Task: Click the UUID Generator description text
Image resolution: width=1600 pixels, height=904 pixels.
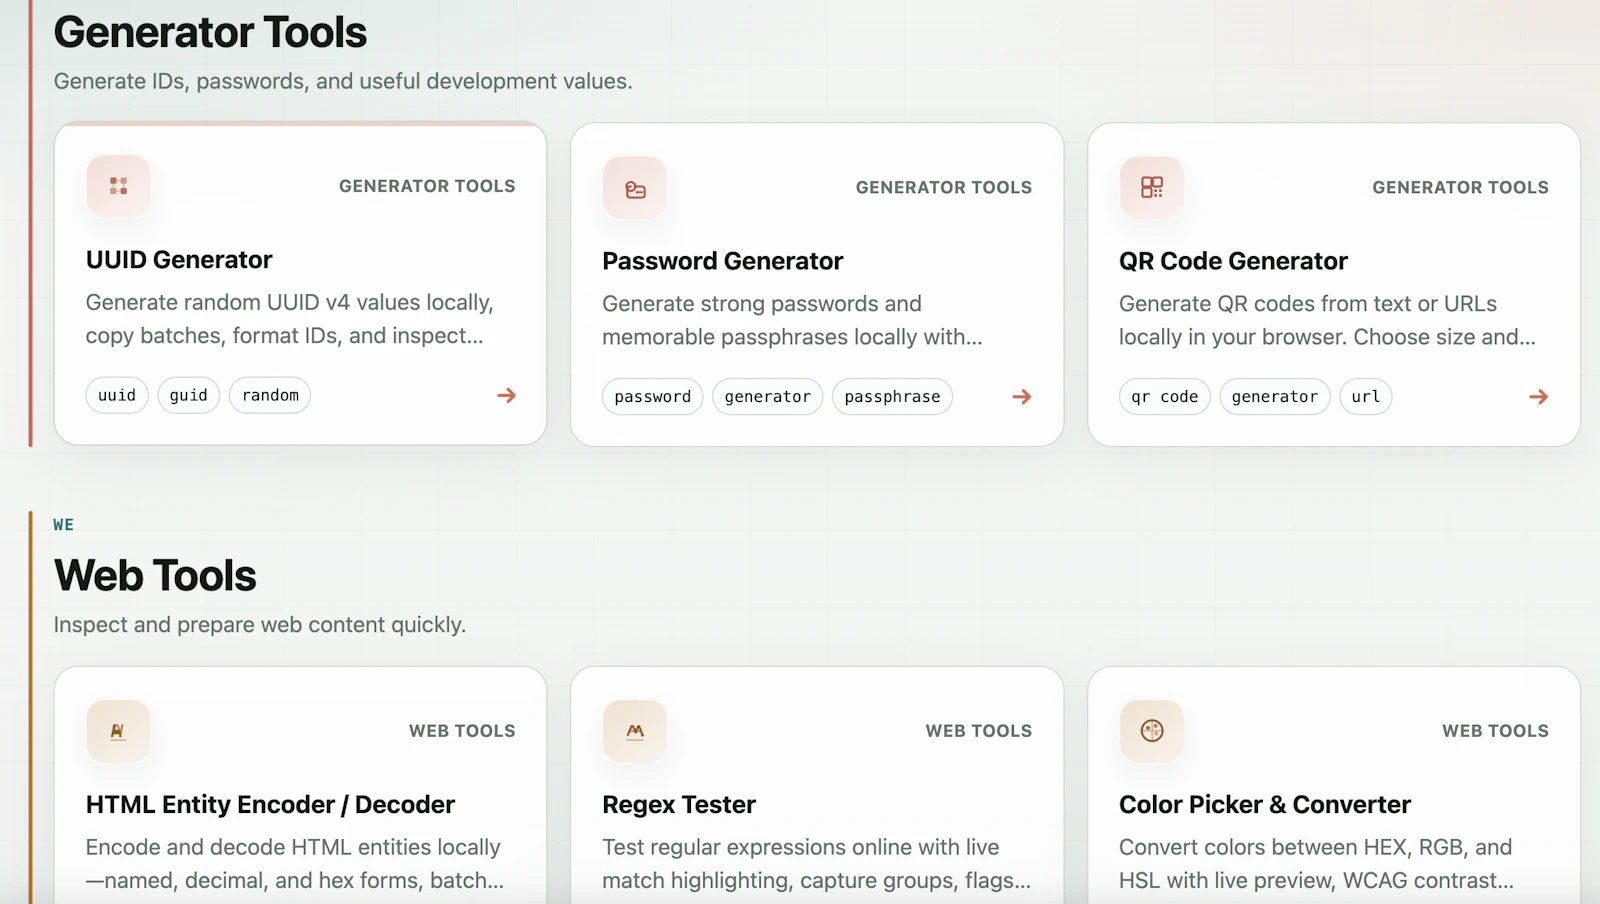Action: tap(290, 319)
